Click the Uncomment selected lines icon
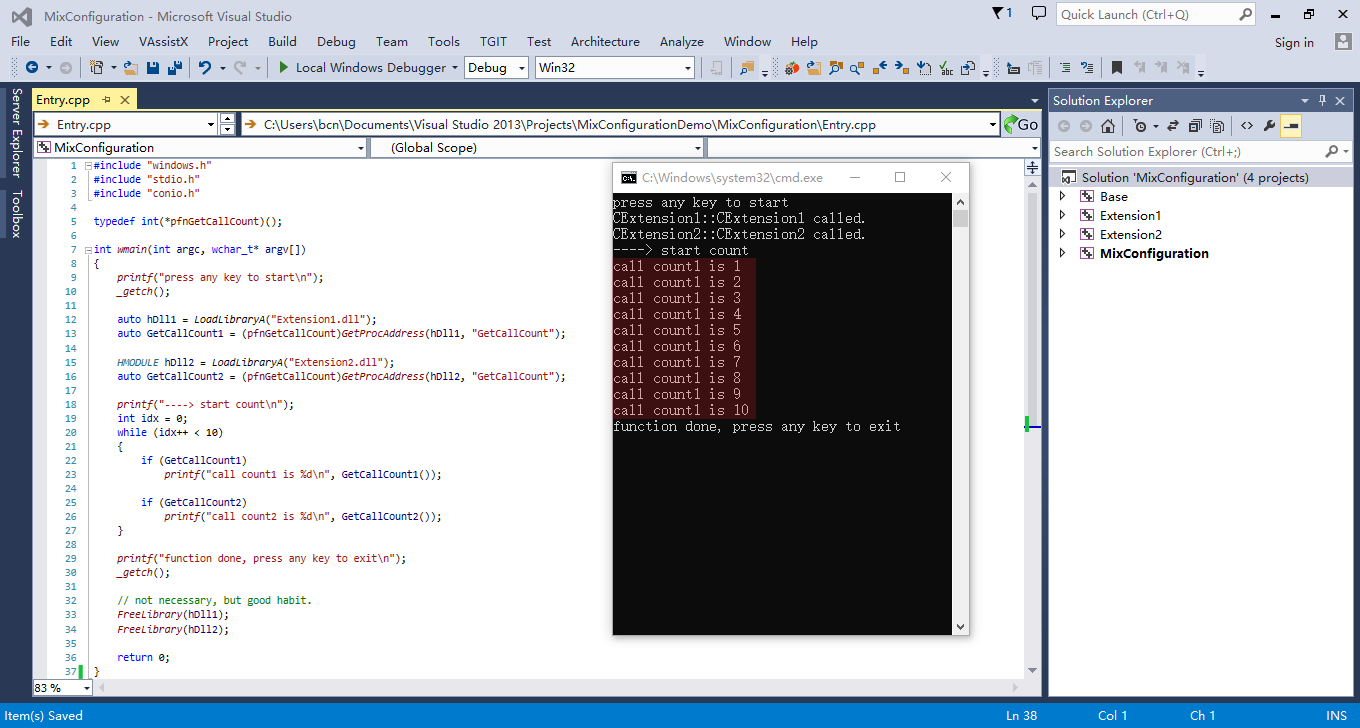Image resolution: width=1360 pixels, height=728 pixels. (1086, 68)
